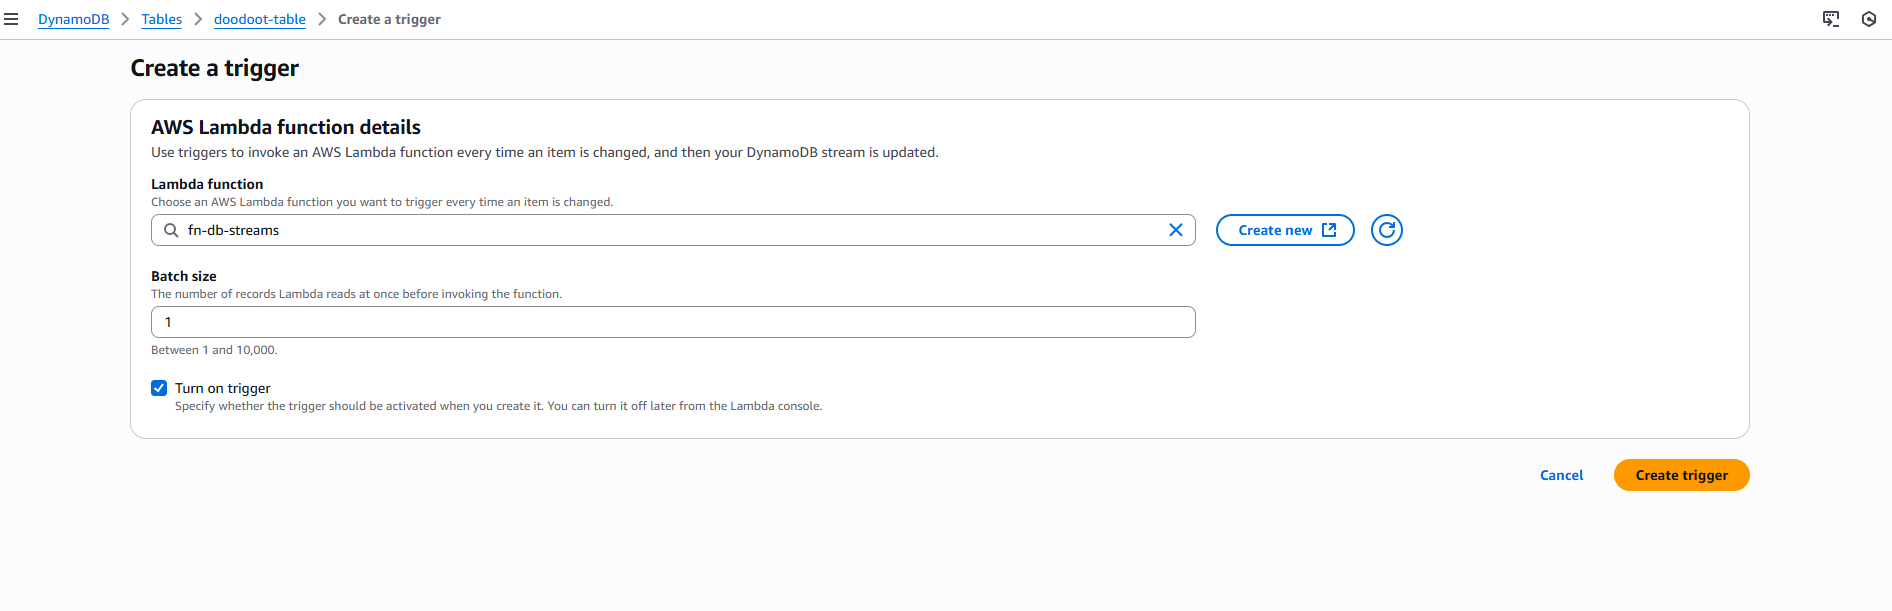Screen dimensions: 1892x611
Task: Toggle the Turn on trigger checkbox
Action: tap(159, 388)
